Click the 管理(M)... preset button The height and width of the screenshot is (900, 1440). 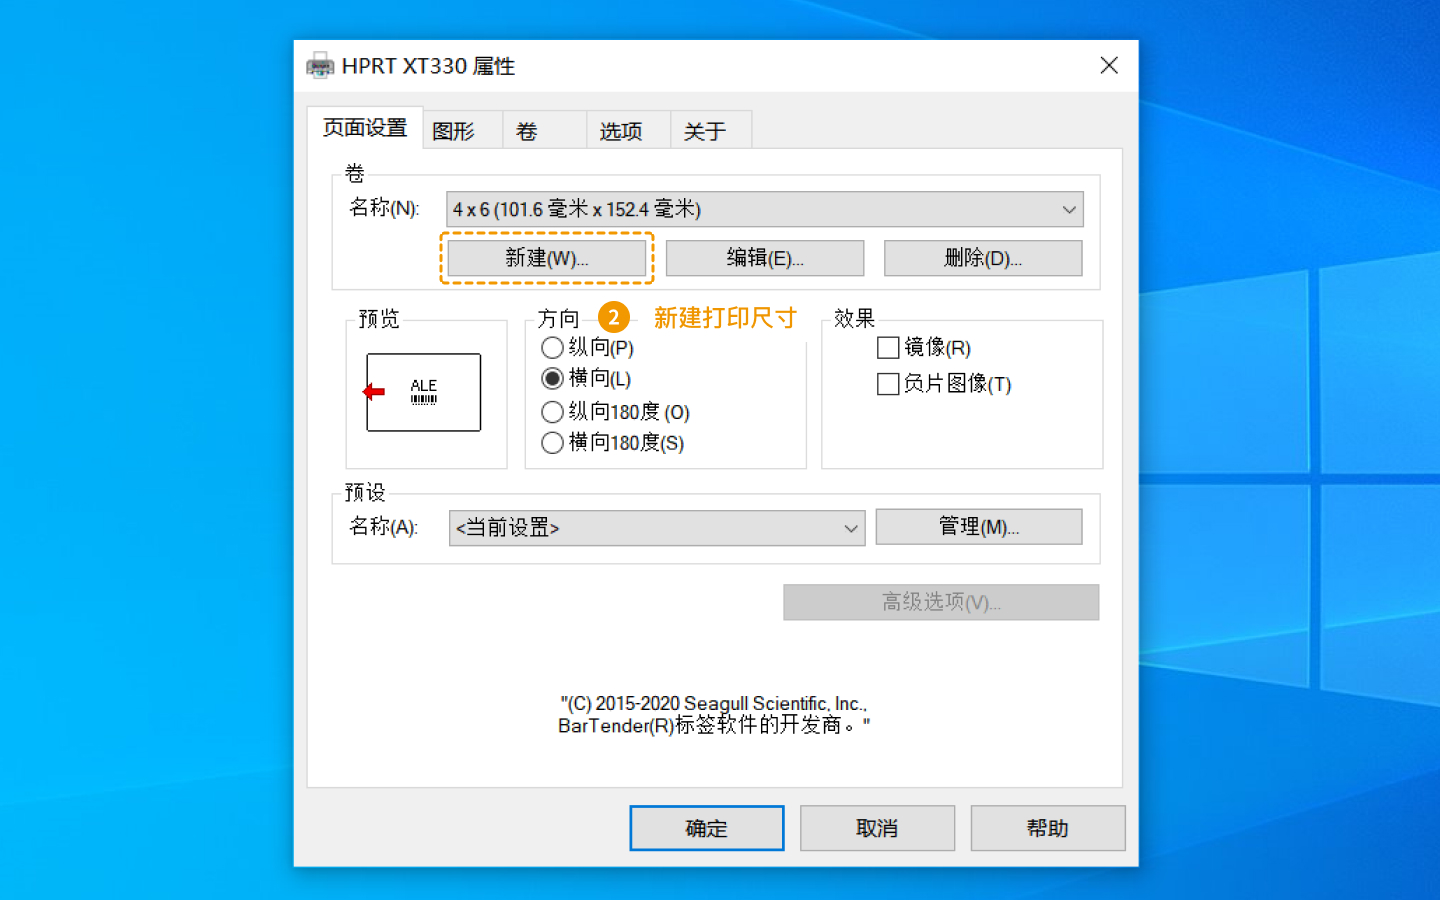pyautogui.click(x=979, y=527)
